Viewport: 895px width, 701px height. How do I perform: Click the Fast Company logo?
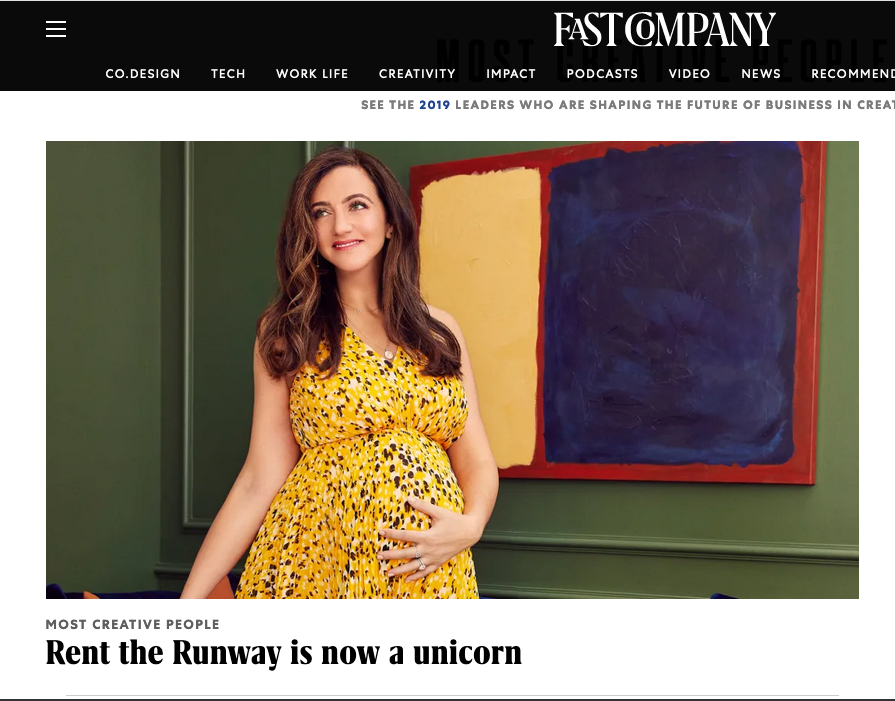(664, 29)
